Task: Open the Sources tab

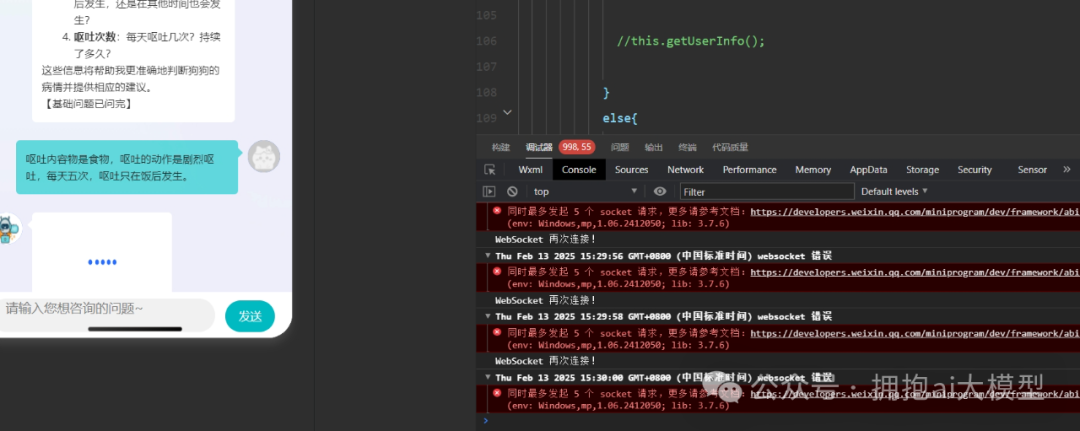Action: pos(631,170)
